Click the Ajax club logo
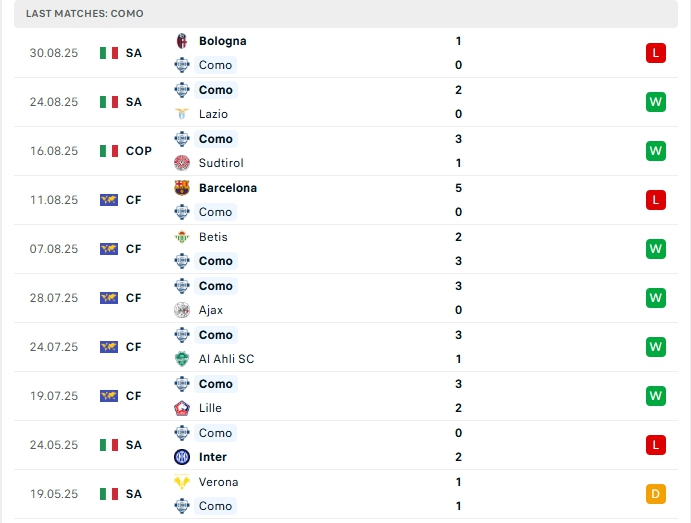 coord(181,310)
